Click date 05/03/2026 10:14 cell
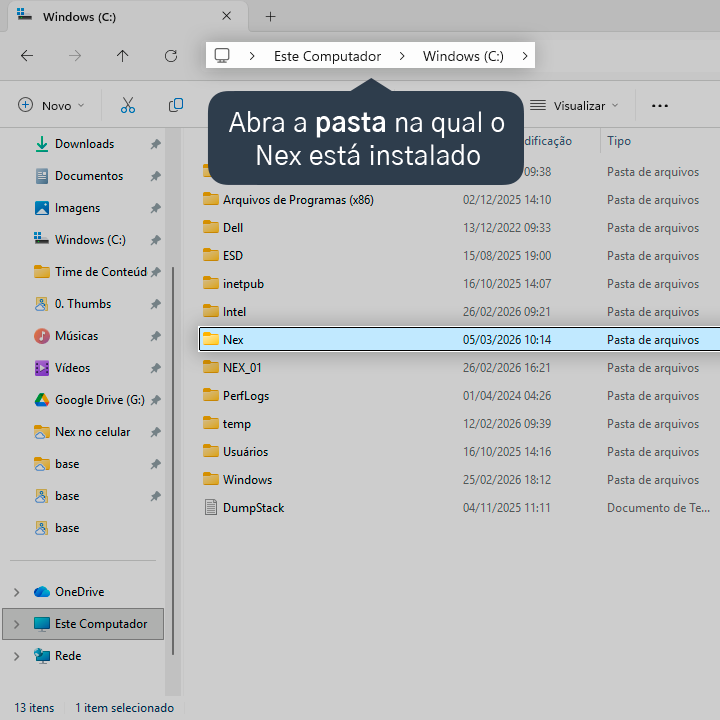720x720 pixels. pyautogui.click(x=506, y=340)
